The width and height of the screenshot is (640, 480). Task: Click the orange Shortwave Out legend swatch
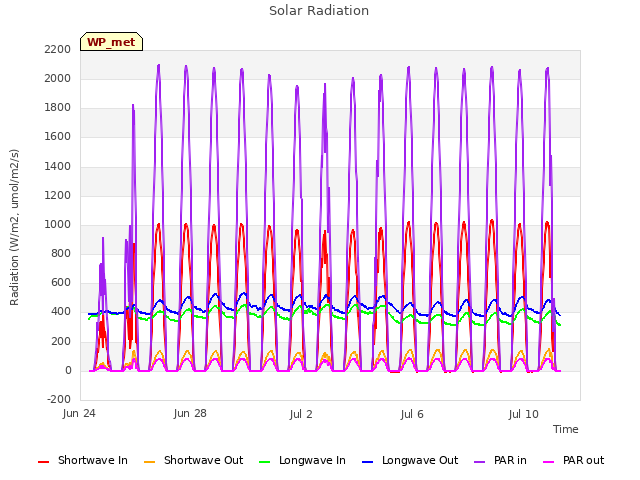pyautogui.click(x=149, y=462)
